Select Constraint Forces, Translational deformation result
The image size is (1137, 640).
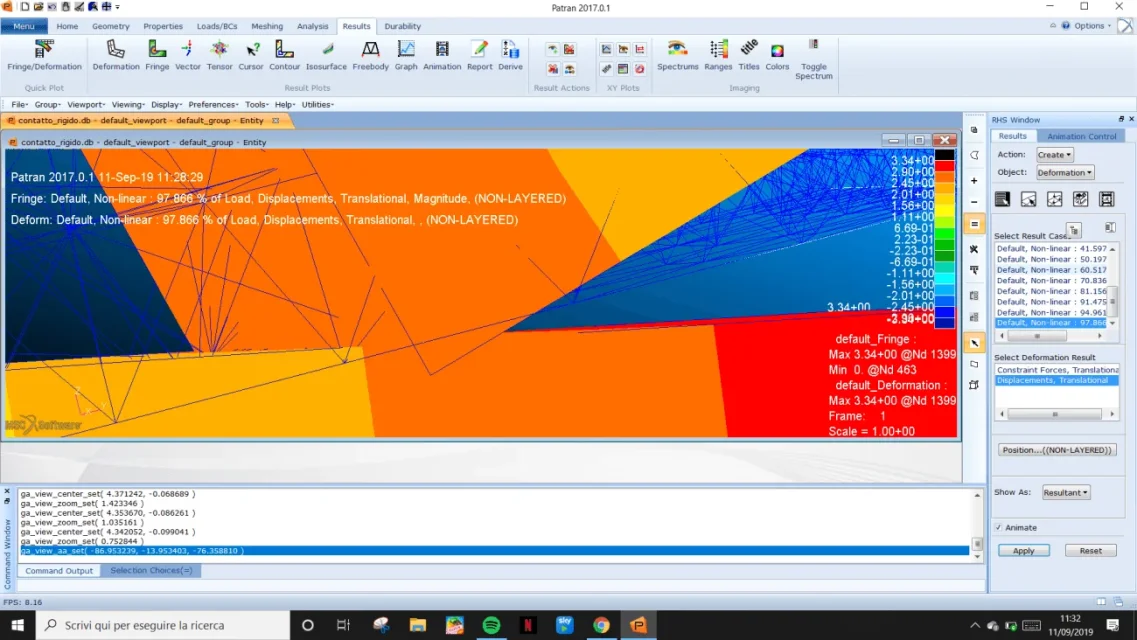point(1057,370)
